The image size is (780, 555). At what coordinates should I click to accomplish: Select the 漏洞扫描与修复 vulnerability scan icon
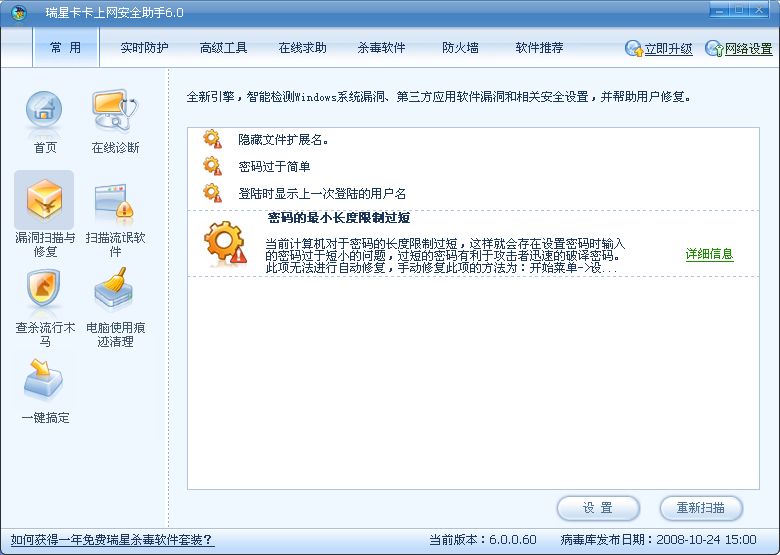pyautogui.click(x=44, y=200)
